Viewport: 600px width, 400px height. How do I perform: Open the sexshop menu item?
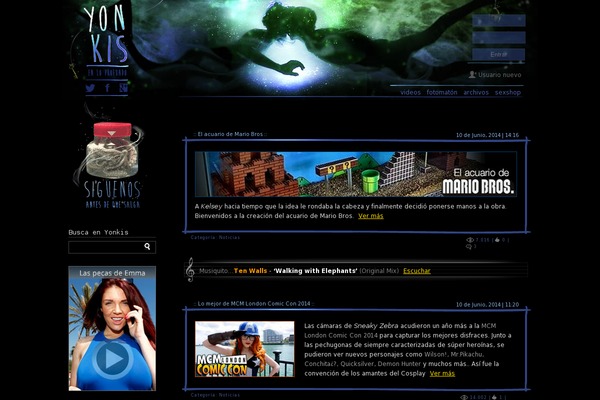pos(508,92)
